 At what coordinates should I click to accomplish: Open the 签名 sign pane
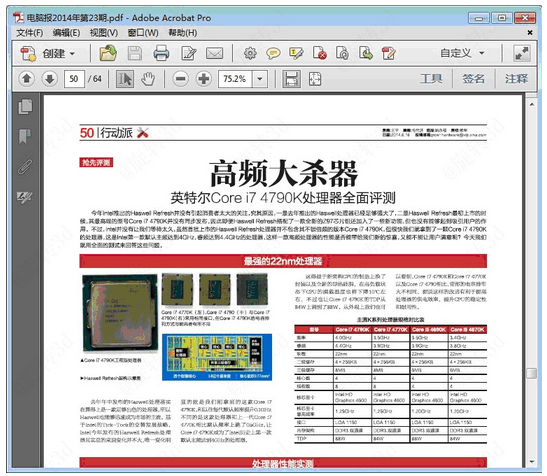click(x=473, y=79)
